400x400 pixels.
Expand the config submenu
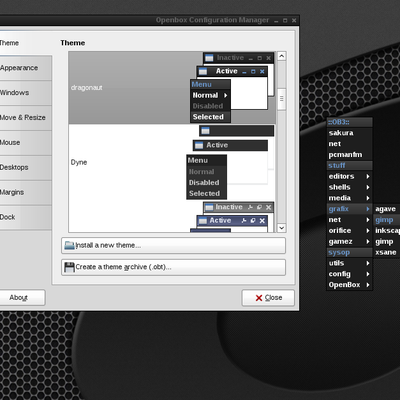click(349, 274)
